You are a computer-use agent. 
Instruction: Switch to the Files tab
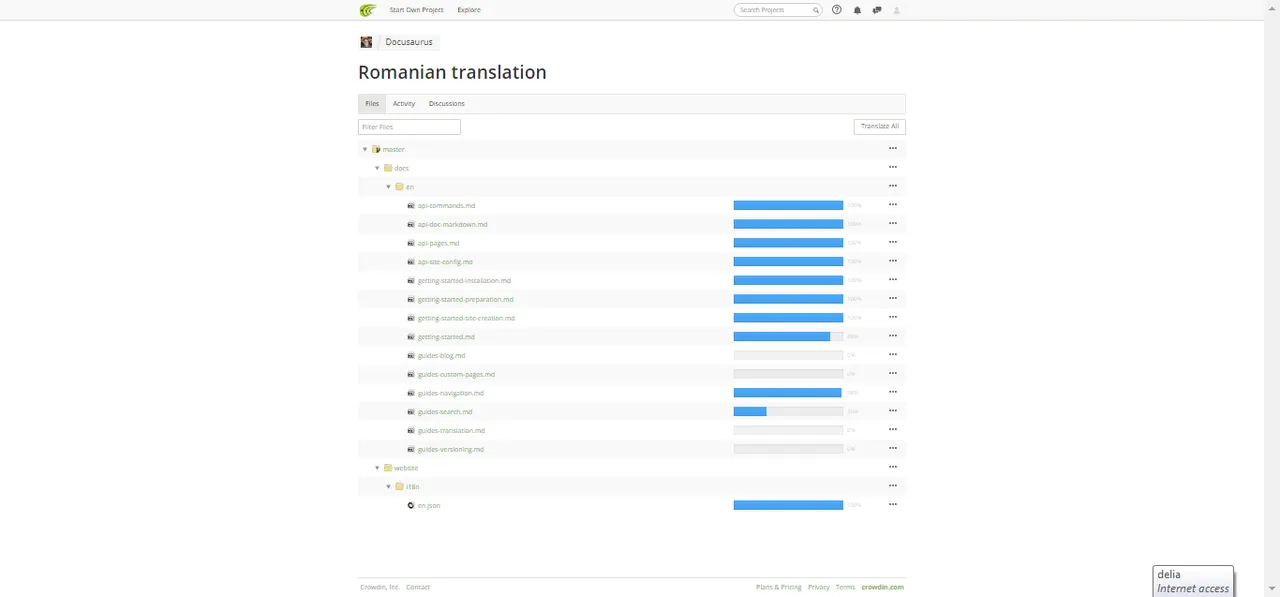tap(372, 104)
